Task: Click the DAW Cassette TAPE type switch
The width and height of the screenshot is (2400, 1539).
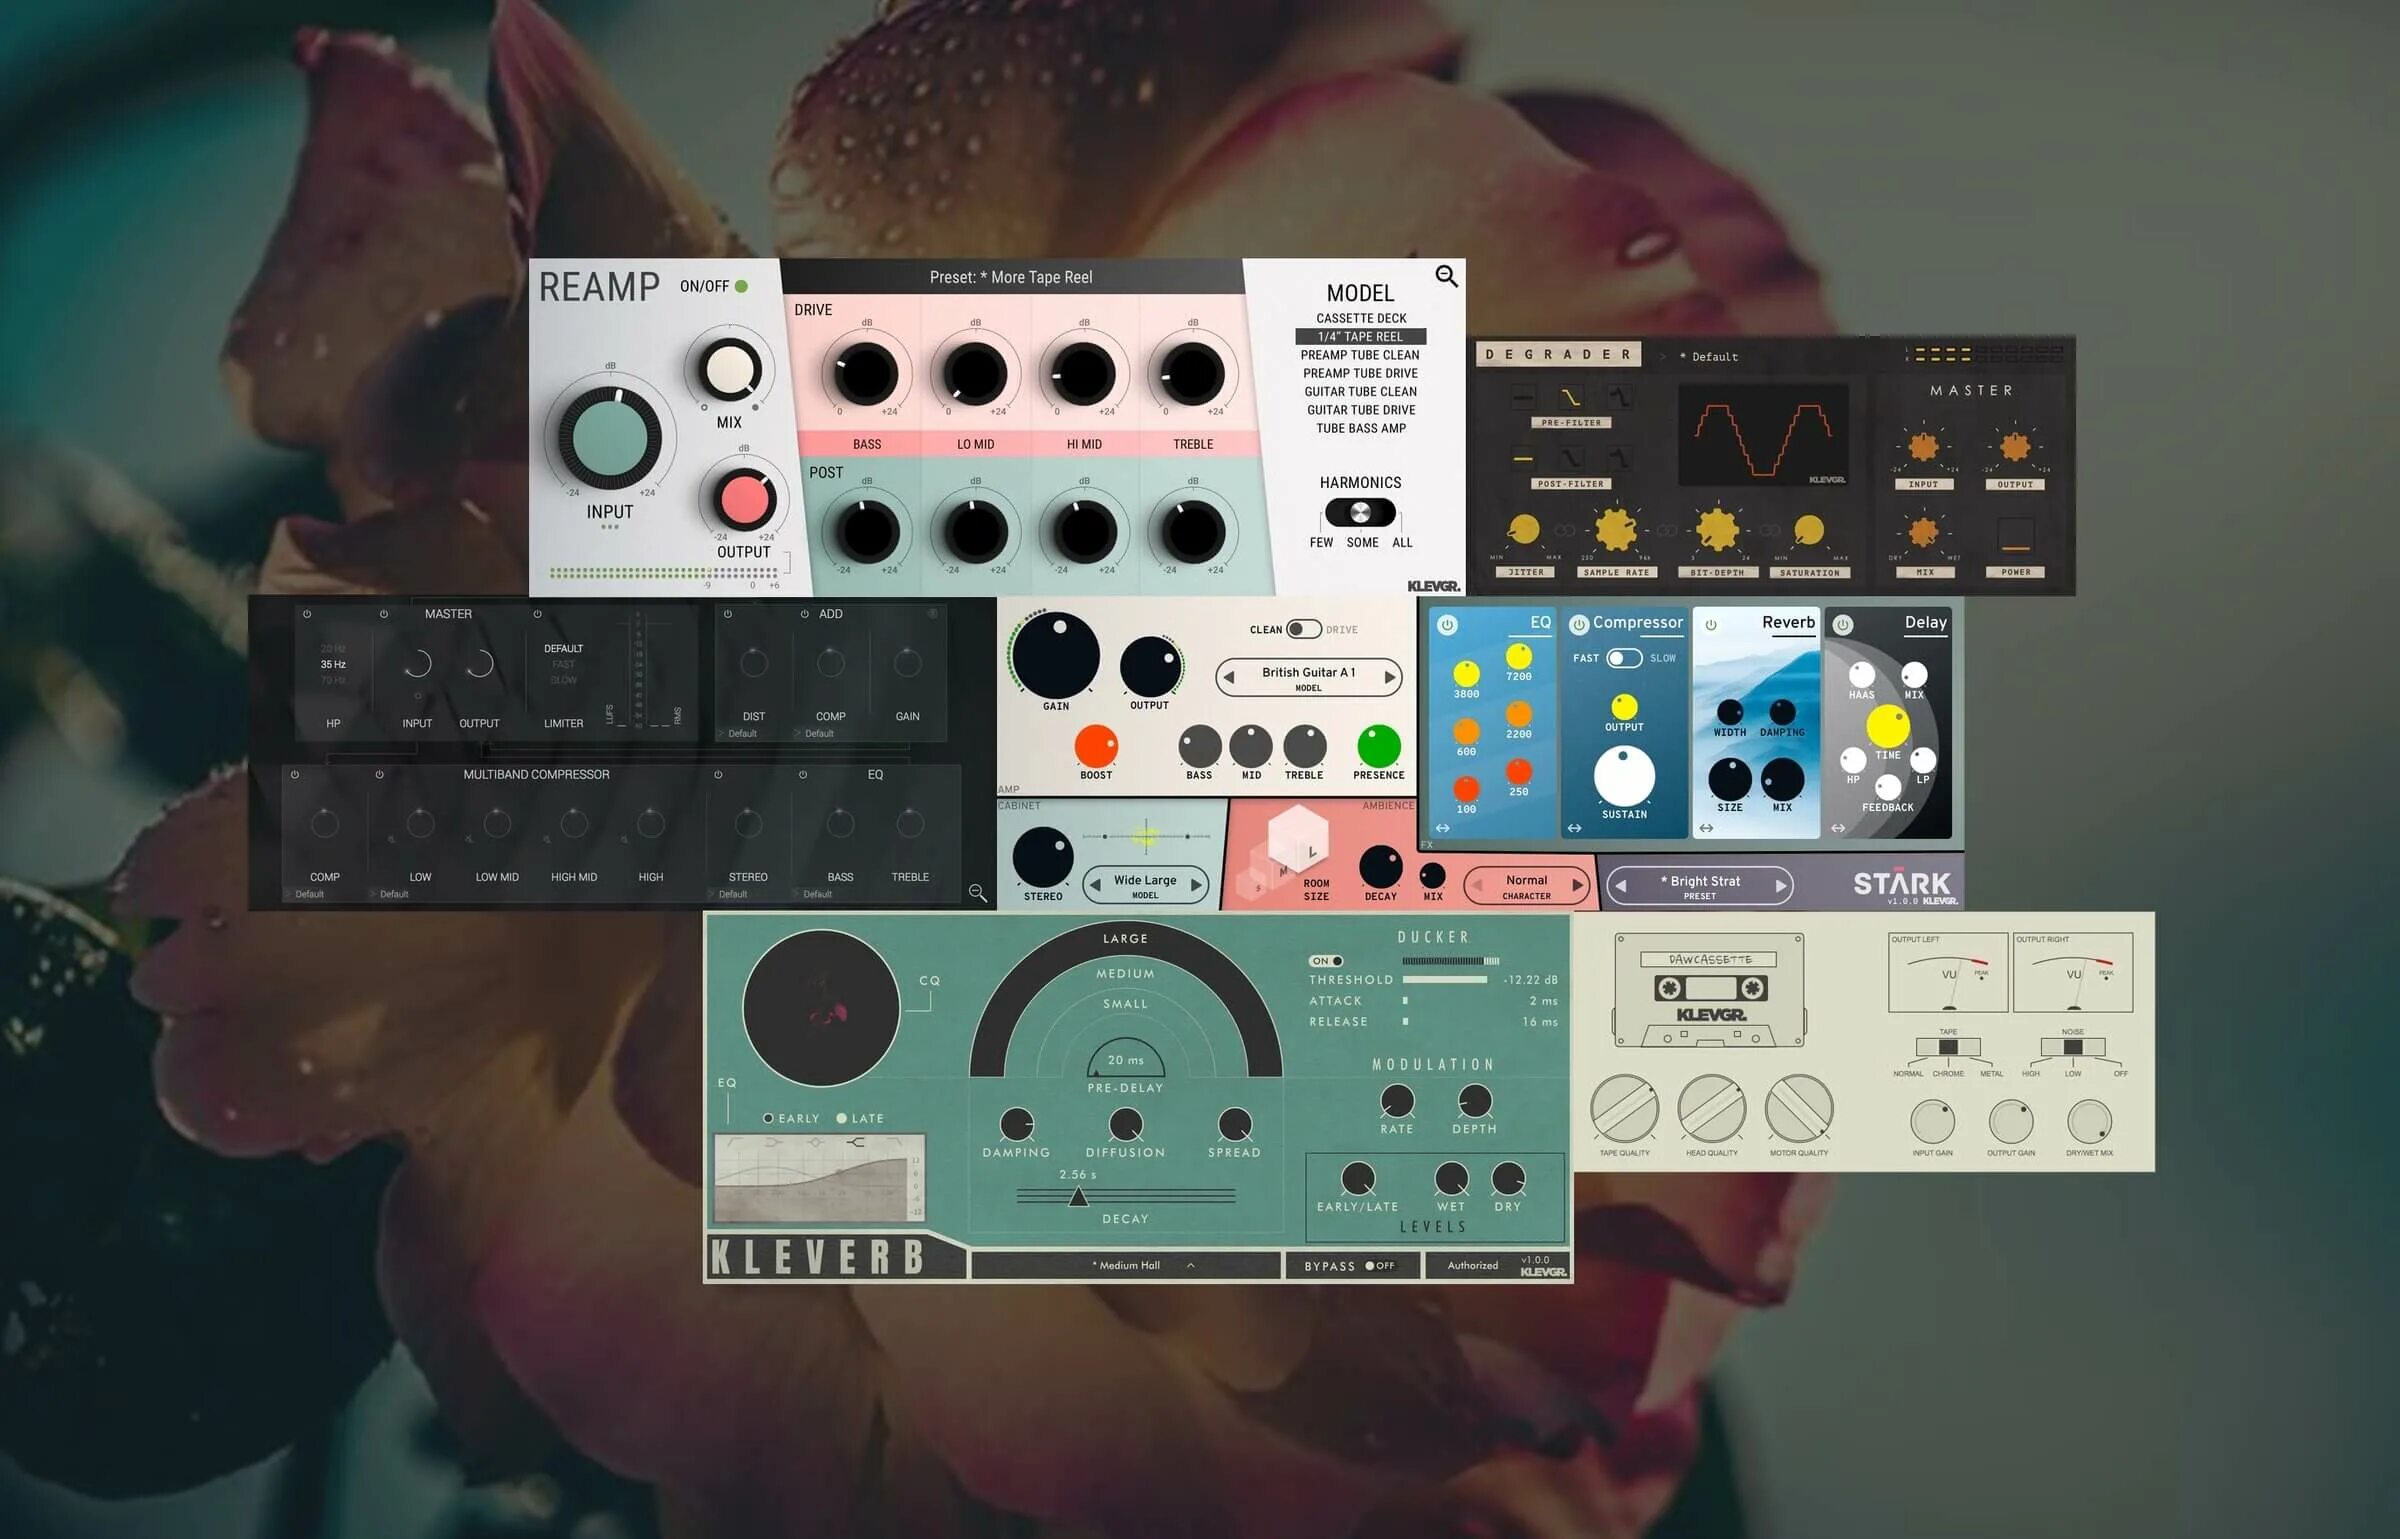Action: click(x=1948, y=1047)
